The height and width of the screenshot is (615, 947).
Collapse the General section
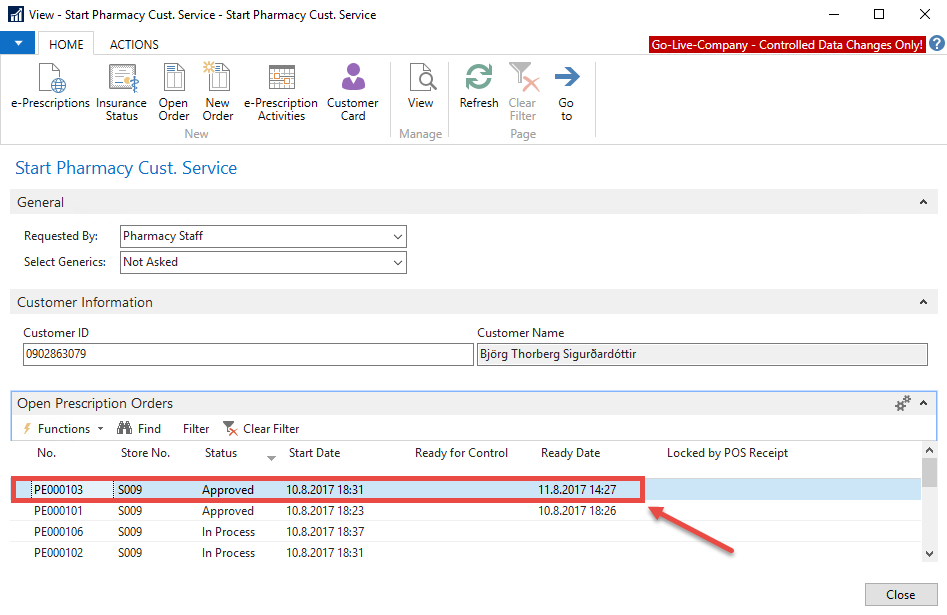tap(922, 203)
